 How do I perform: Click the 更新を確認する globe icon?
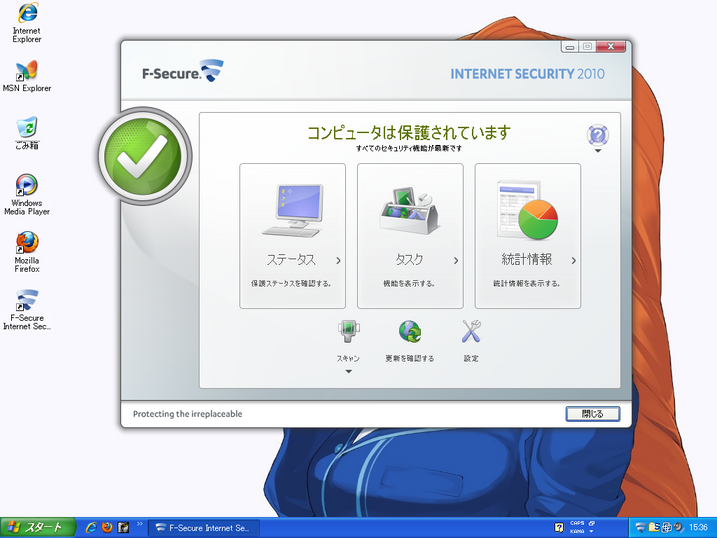pyautogui.click(x=410, y=332)
